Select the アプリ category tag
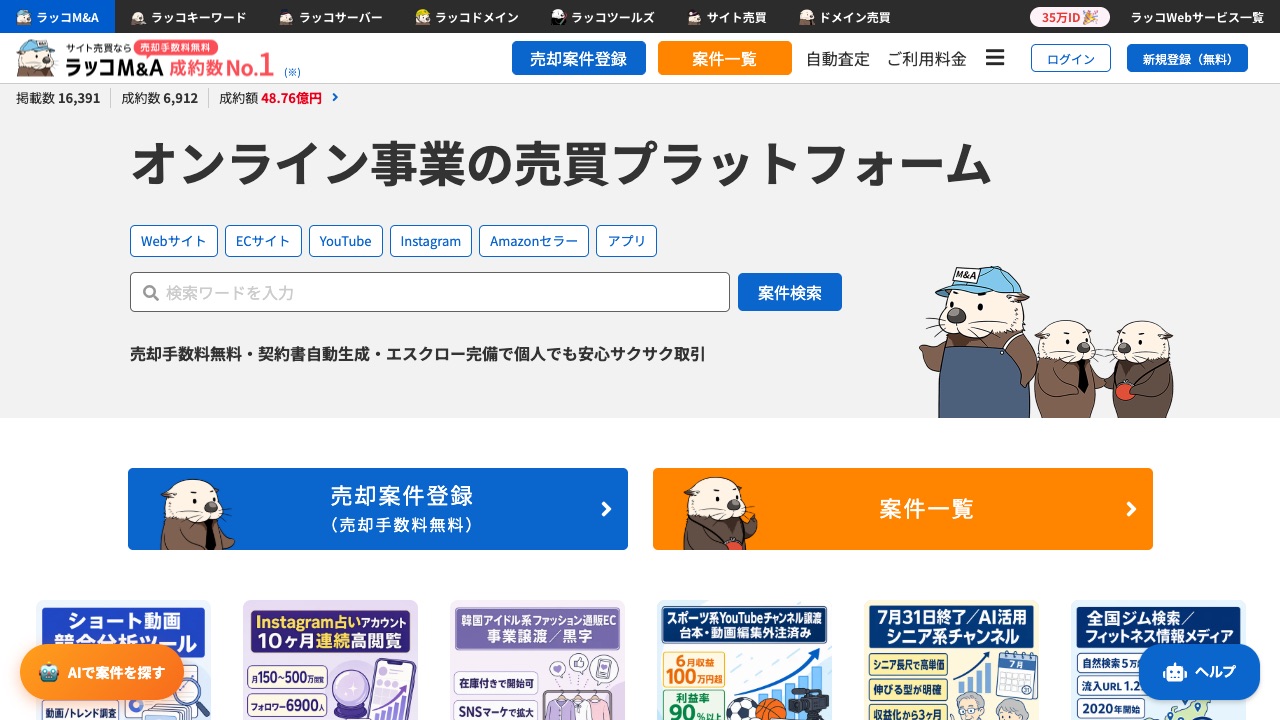 [x=627, y=241]
